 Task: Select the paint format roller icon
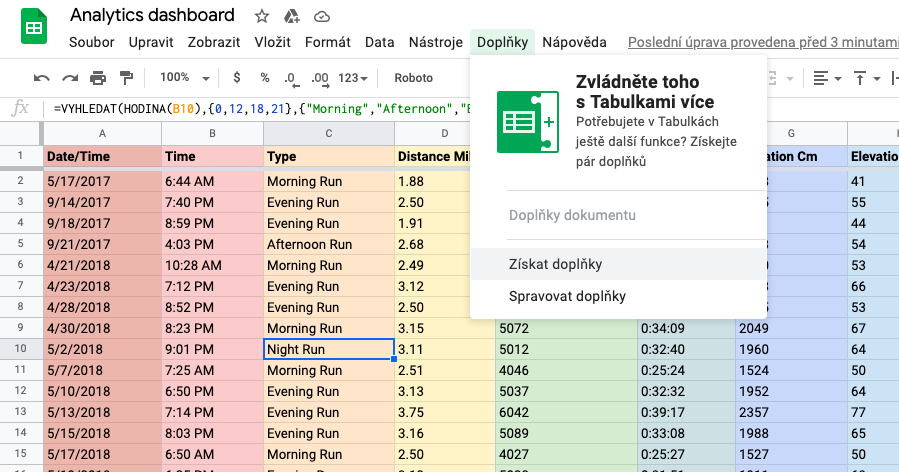[x=126, y=78]
